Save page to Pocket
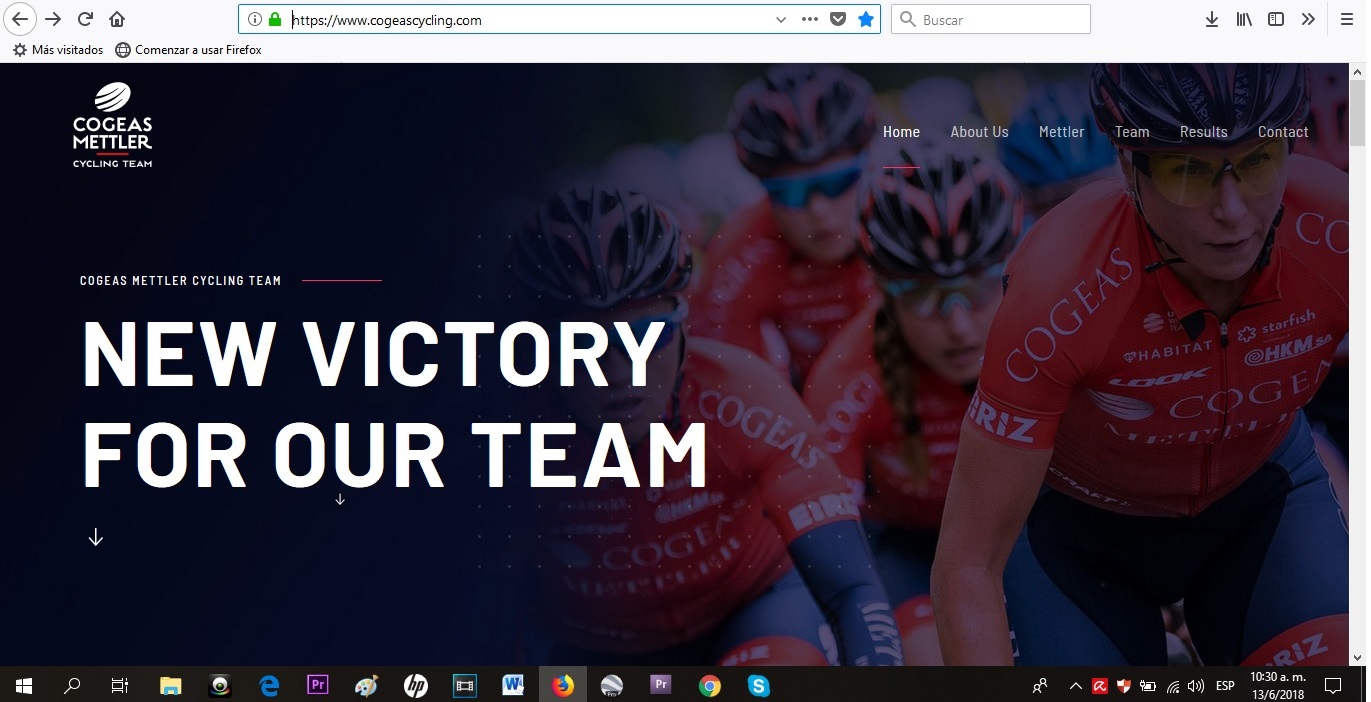 click(838, 18)
